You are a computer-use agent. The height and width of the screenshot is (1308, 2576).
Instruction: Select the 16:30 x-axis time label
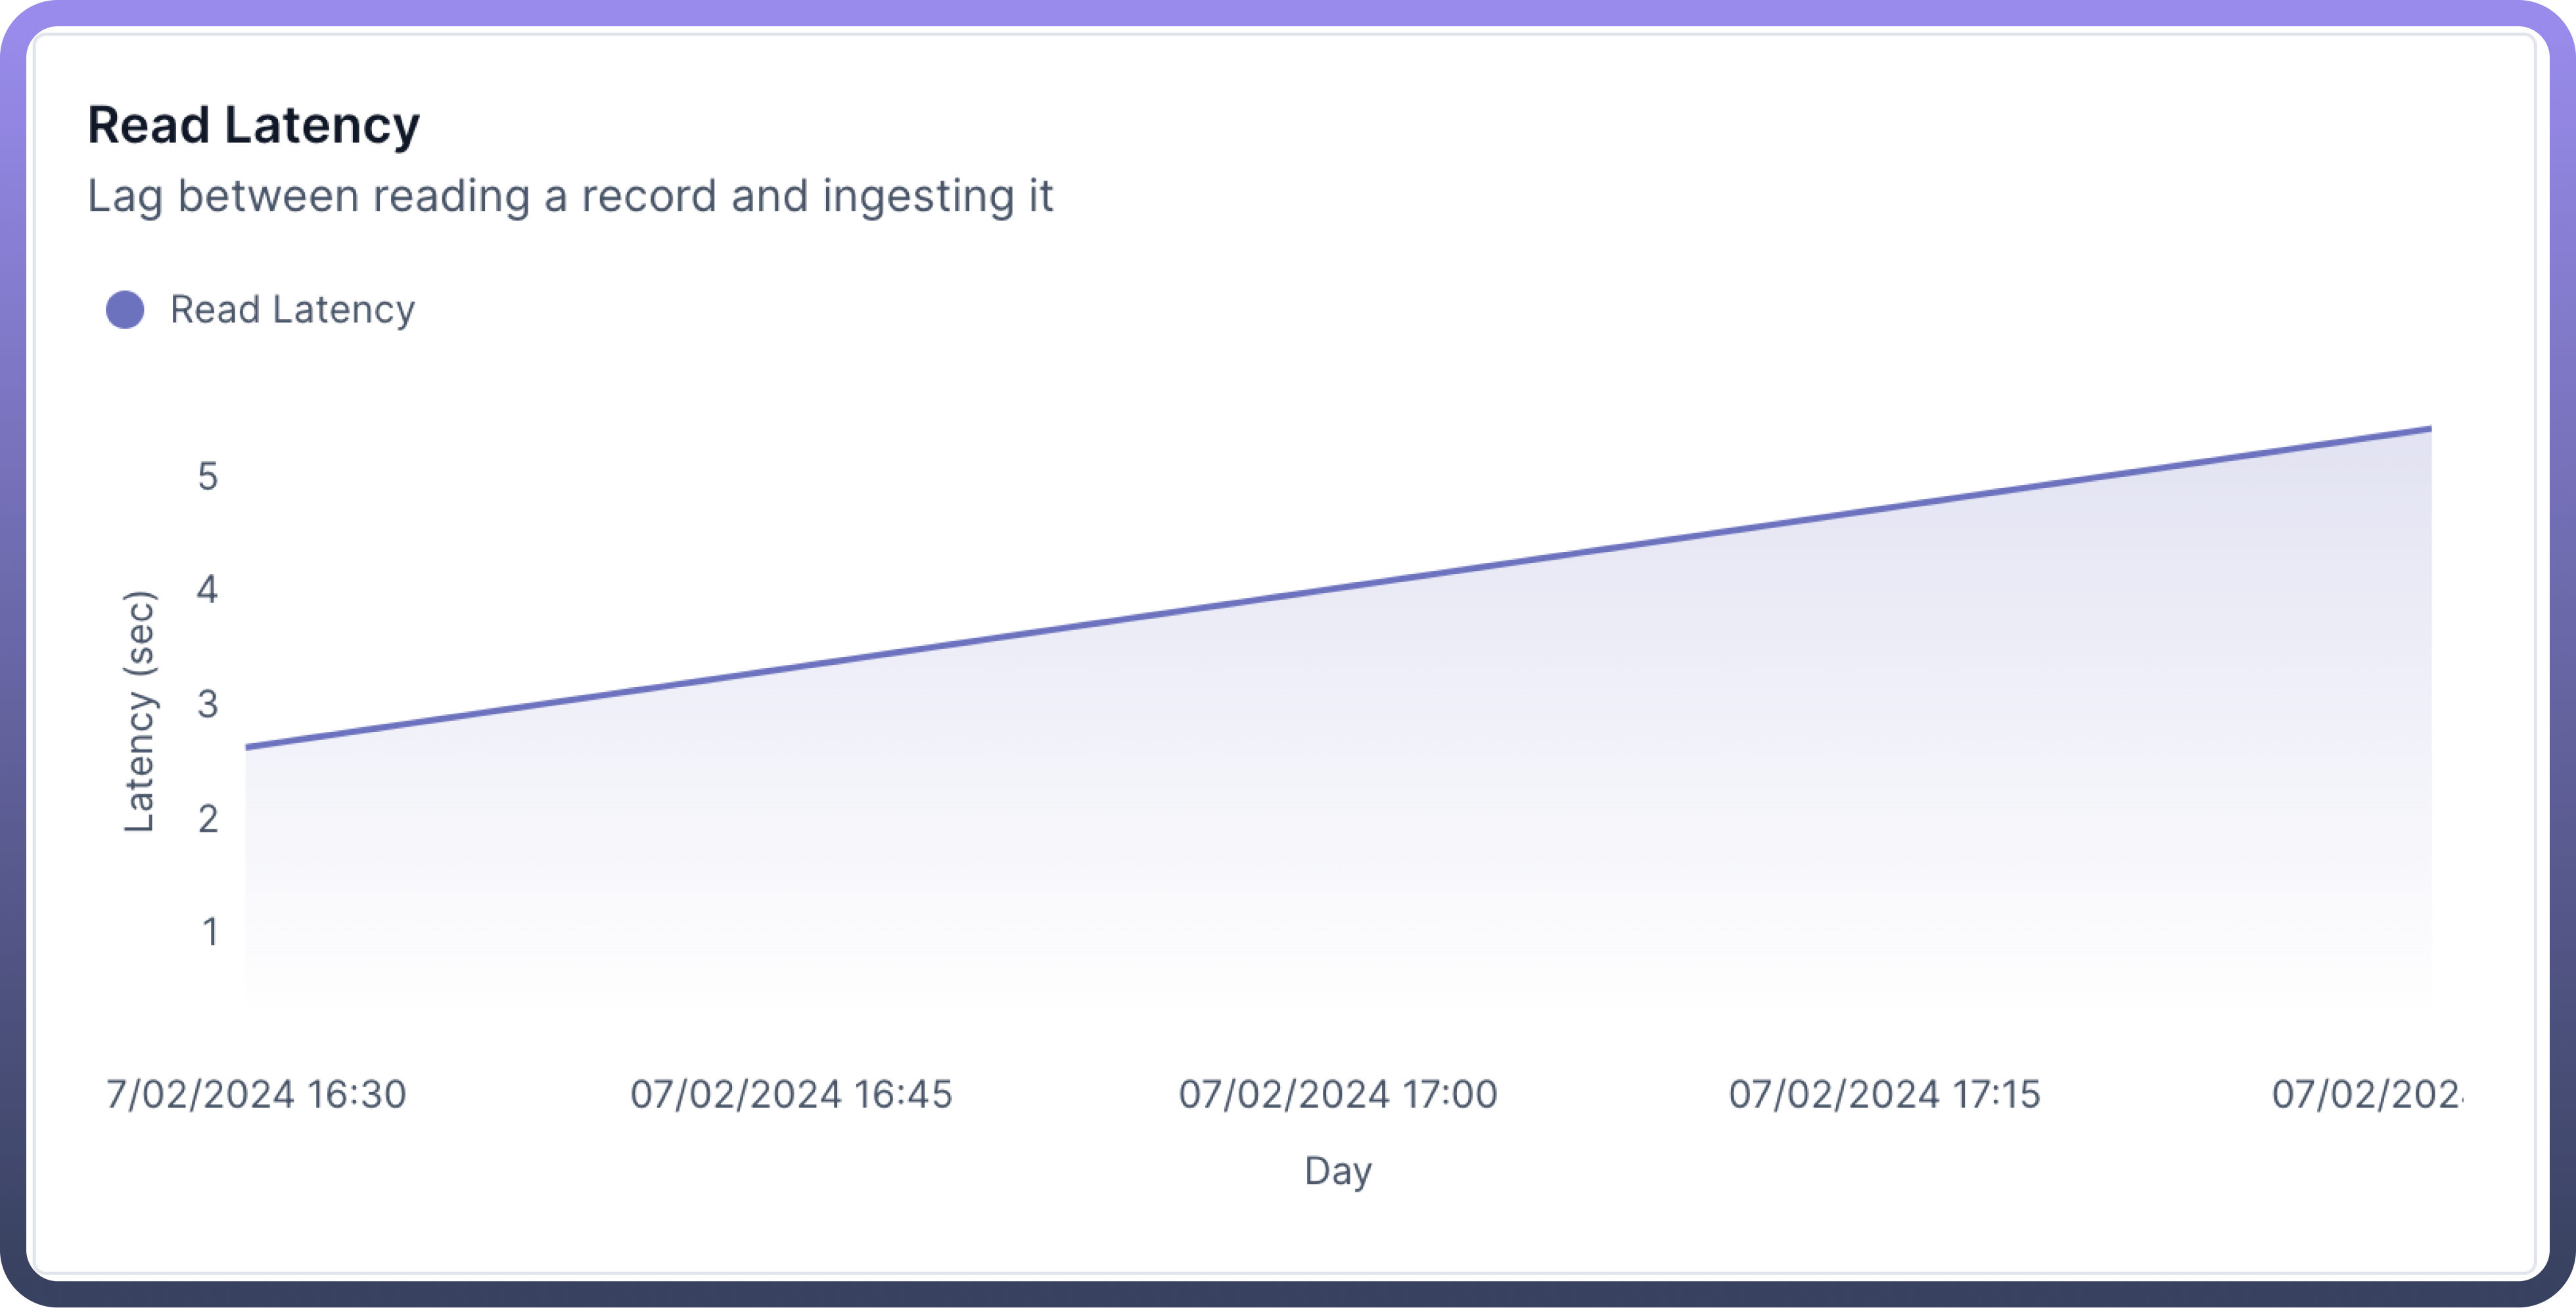[x=257, y=1094]
